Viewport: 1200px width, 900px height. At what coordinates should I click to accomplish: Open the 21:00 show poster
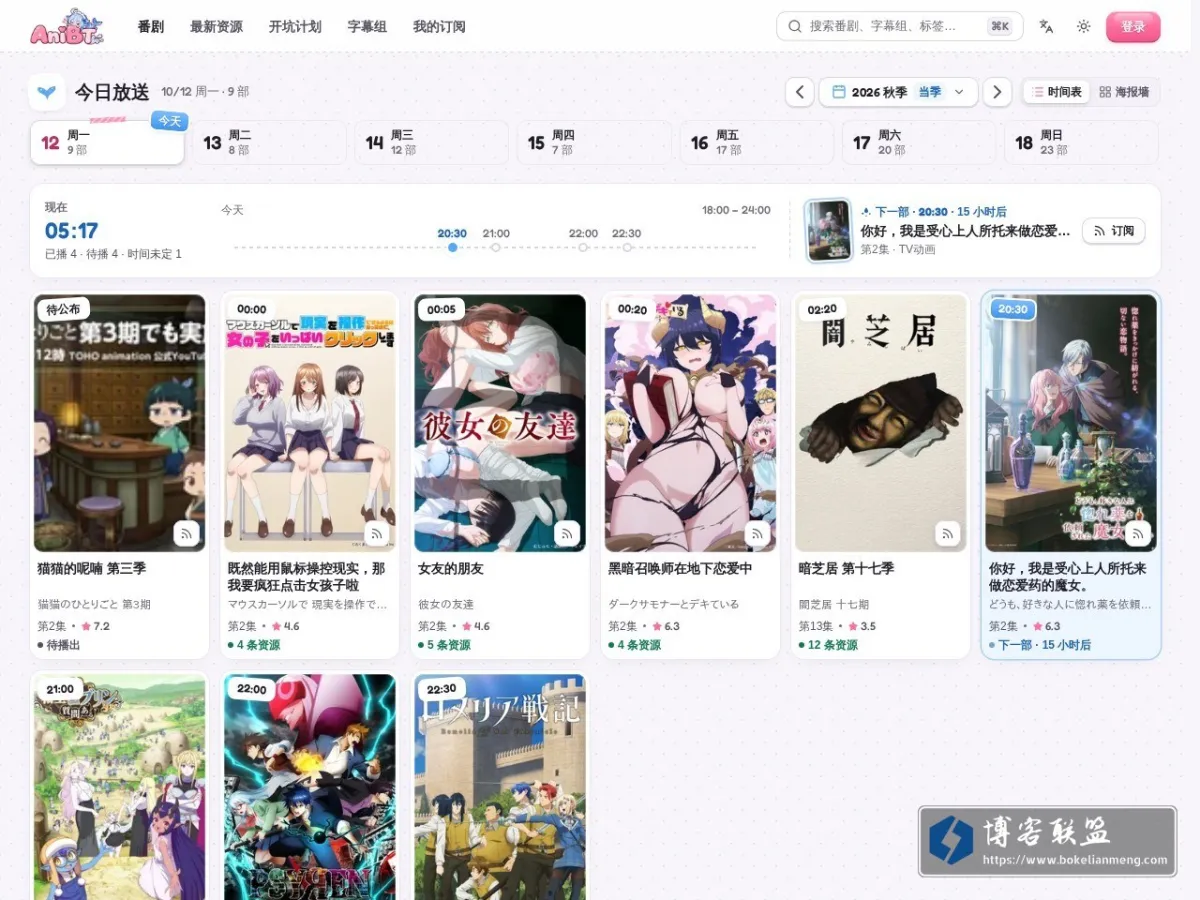tap(120, 787)
